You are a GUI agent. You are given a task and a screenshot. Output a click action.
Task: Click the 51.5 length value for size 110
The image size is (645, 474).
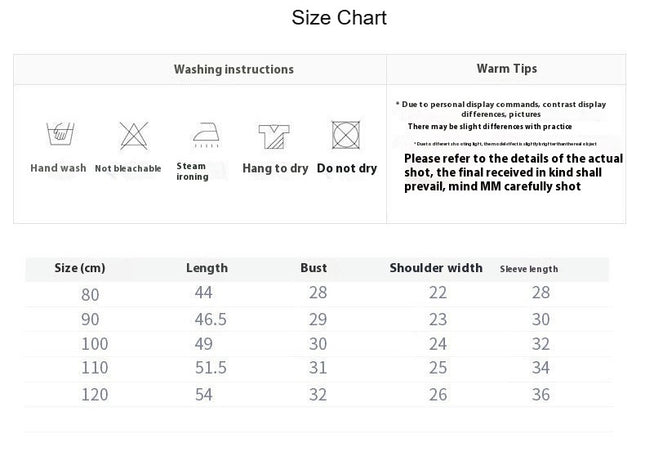point(211,367)
